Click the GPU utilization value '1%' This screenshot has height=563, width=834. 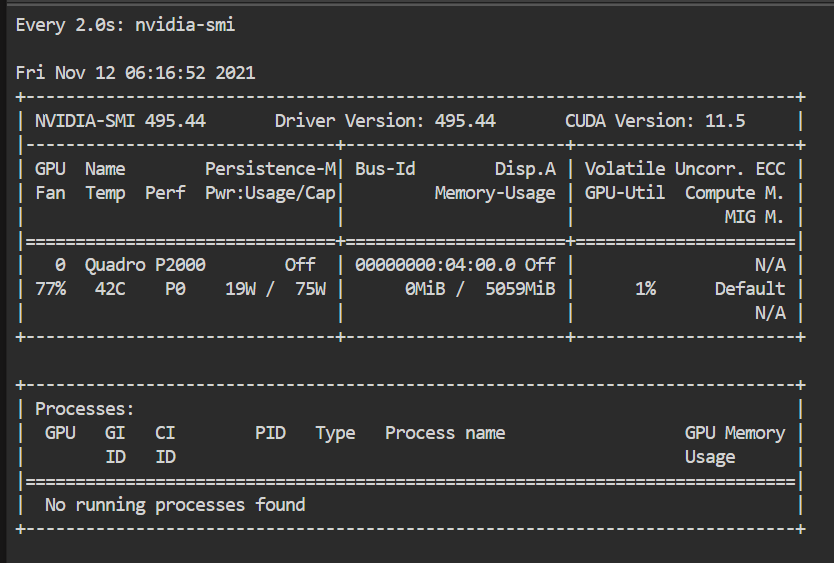[645, 288]
